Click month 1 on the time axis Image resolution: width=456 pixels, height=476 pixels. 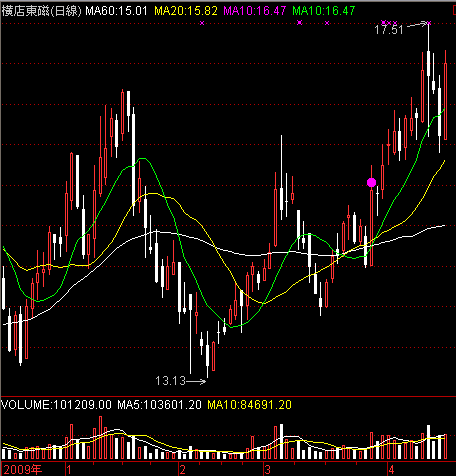point(68,470)
